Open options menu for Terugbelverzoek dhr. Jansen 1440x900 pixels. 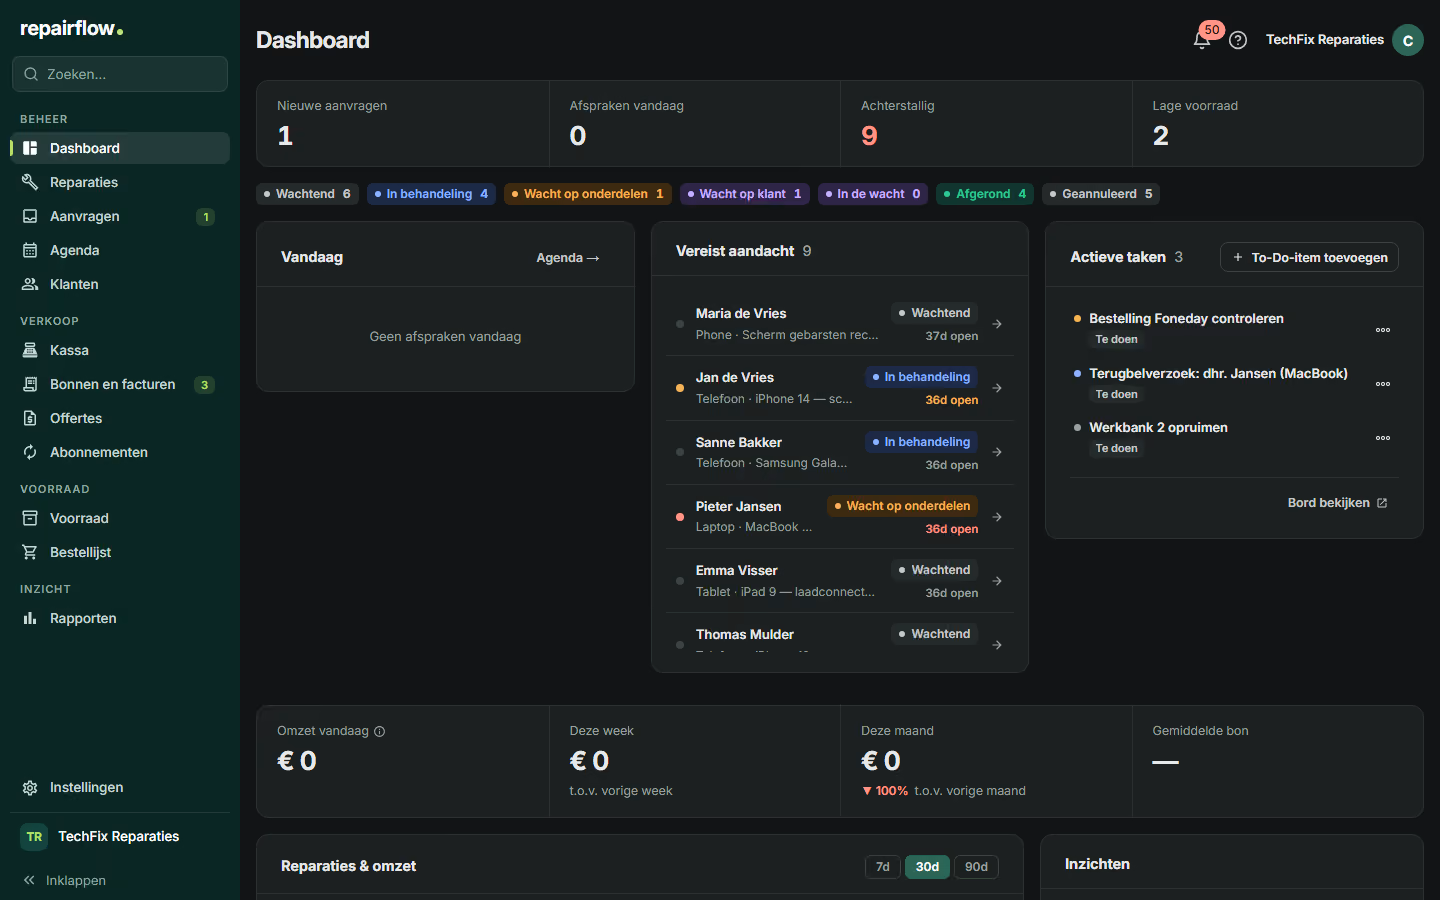click(1383, 384)
